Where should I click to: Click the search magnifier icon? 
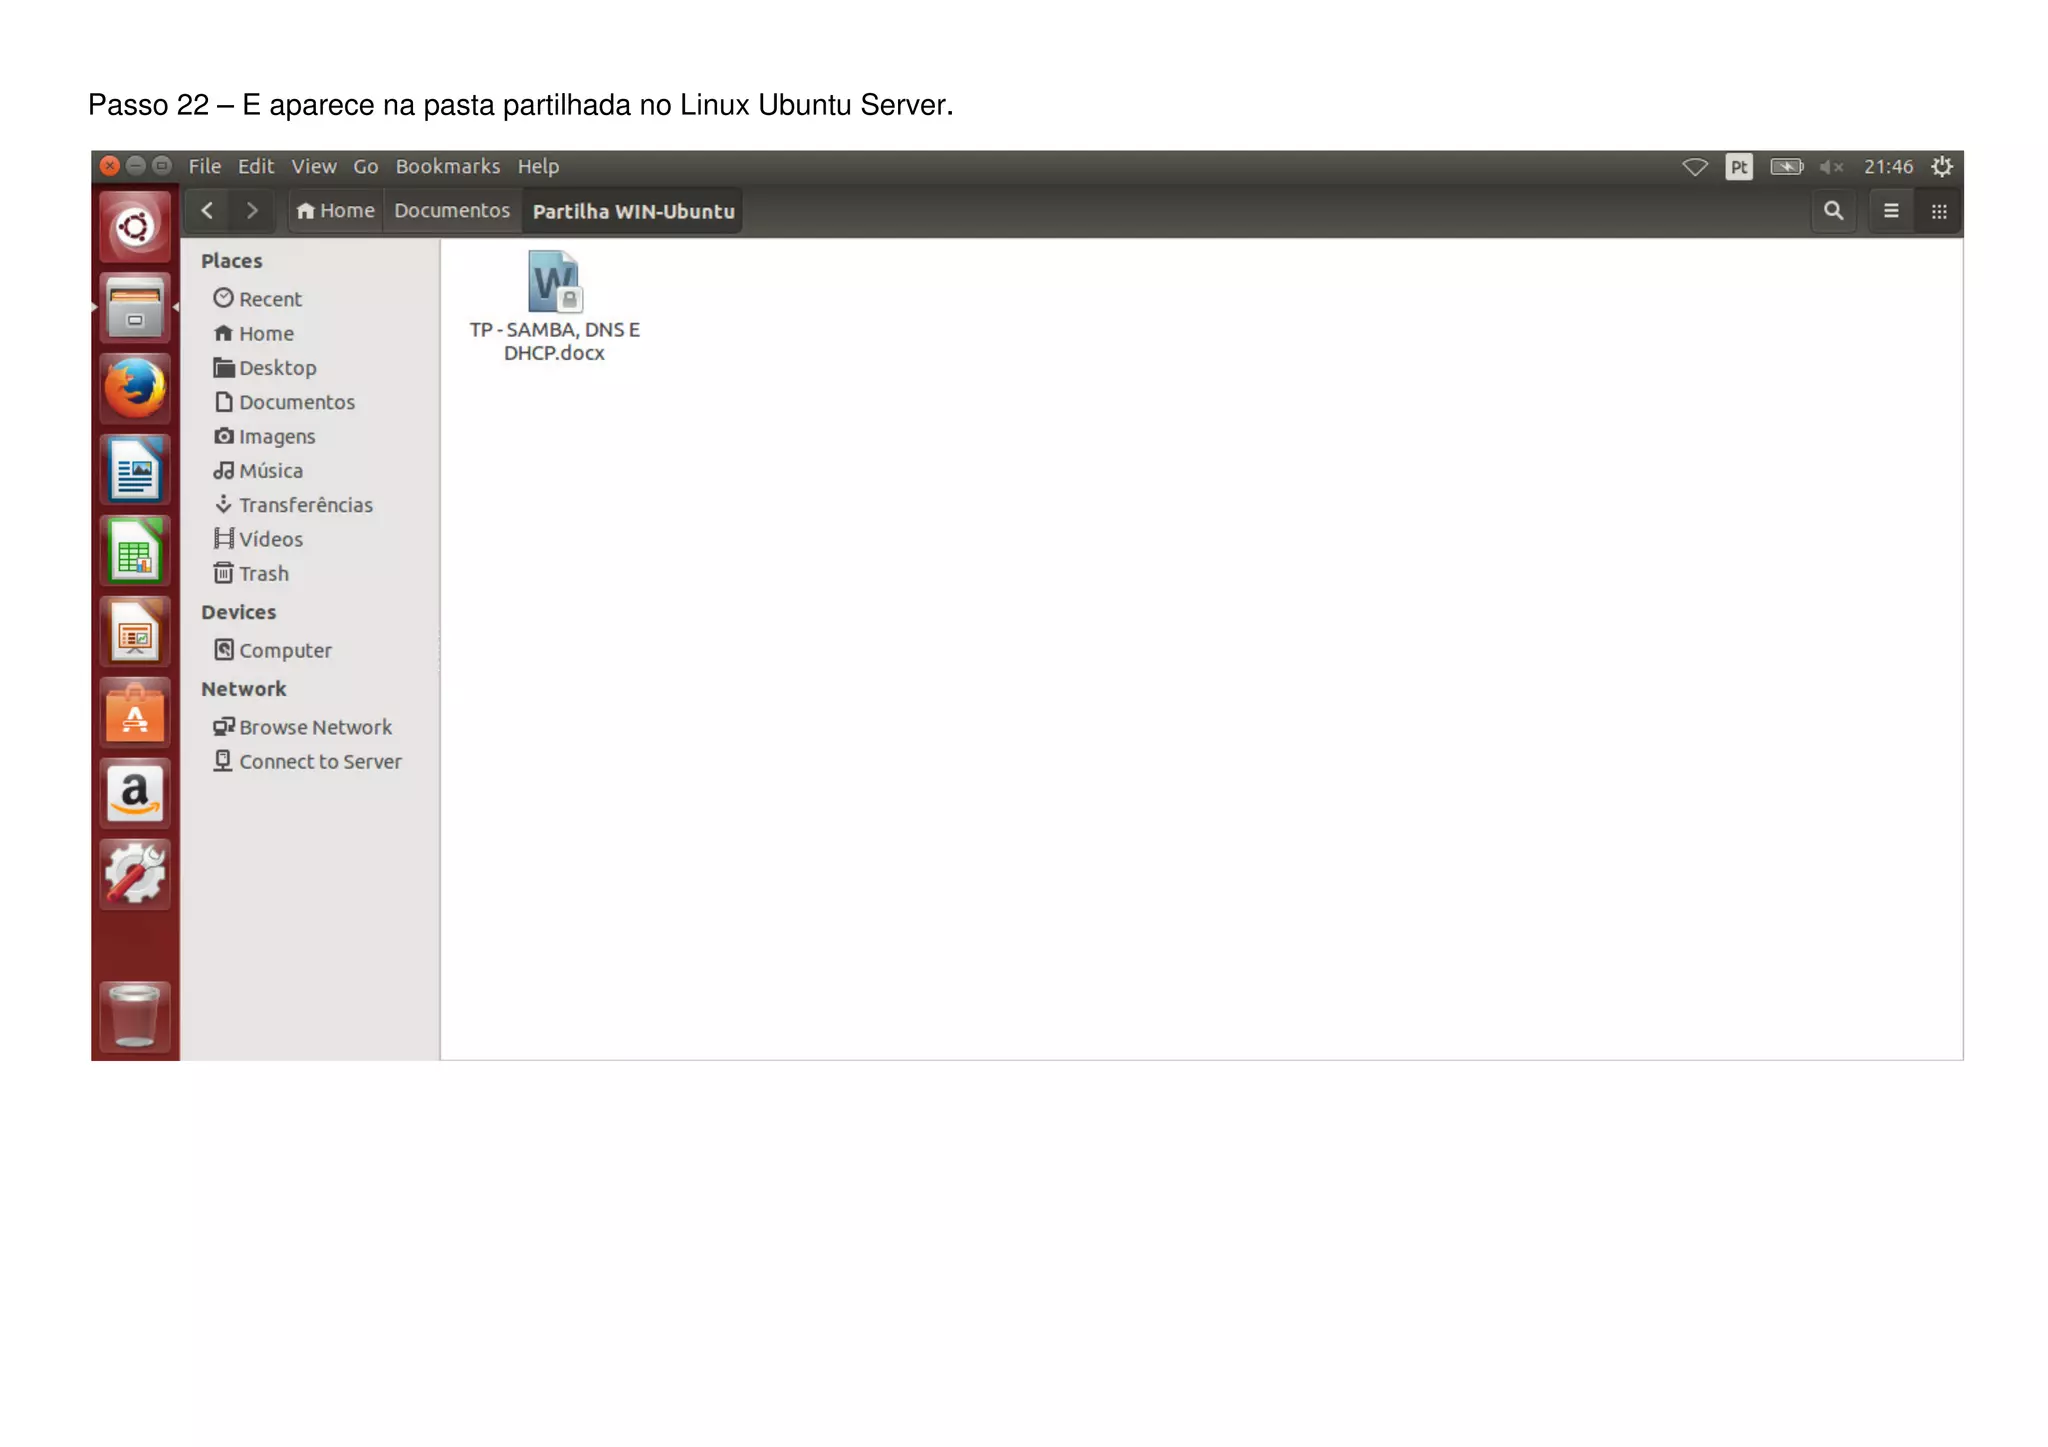point(1833,211)
